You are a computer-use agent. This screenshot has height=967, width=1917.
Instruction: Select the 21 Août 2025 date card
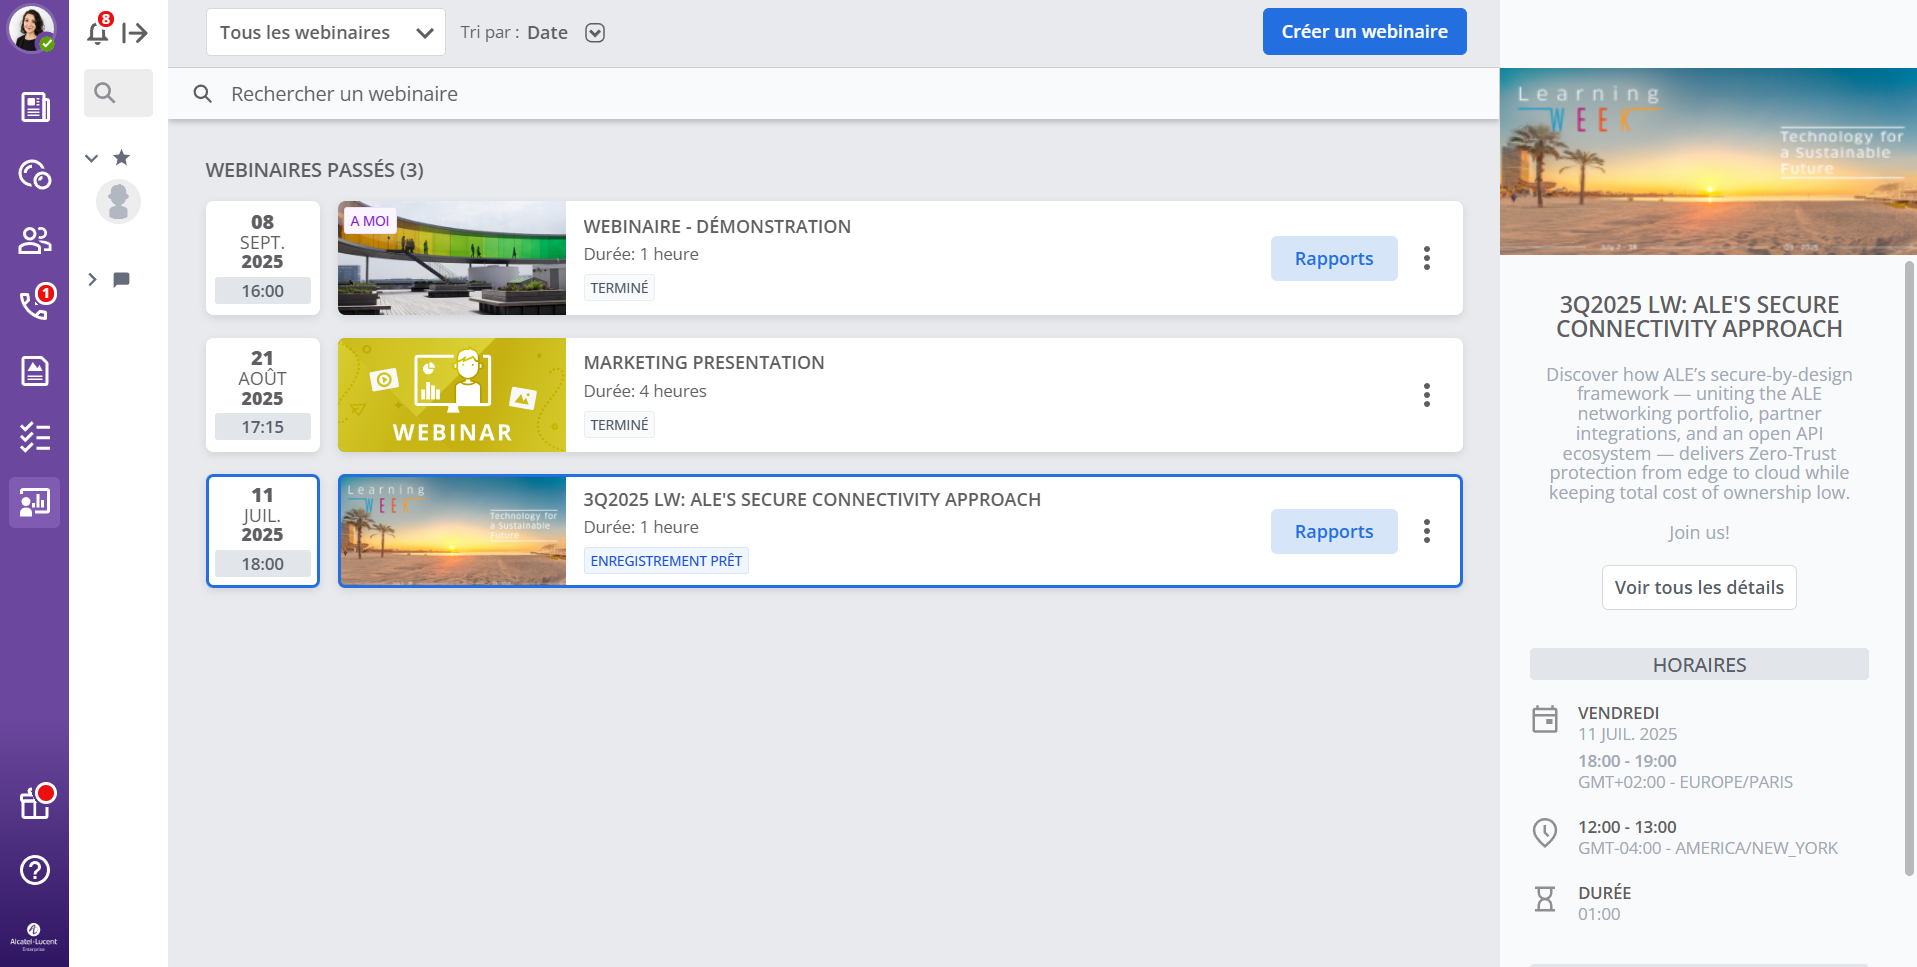coord(263,395)
